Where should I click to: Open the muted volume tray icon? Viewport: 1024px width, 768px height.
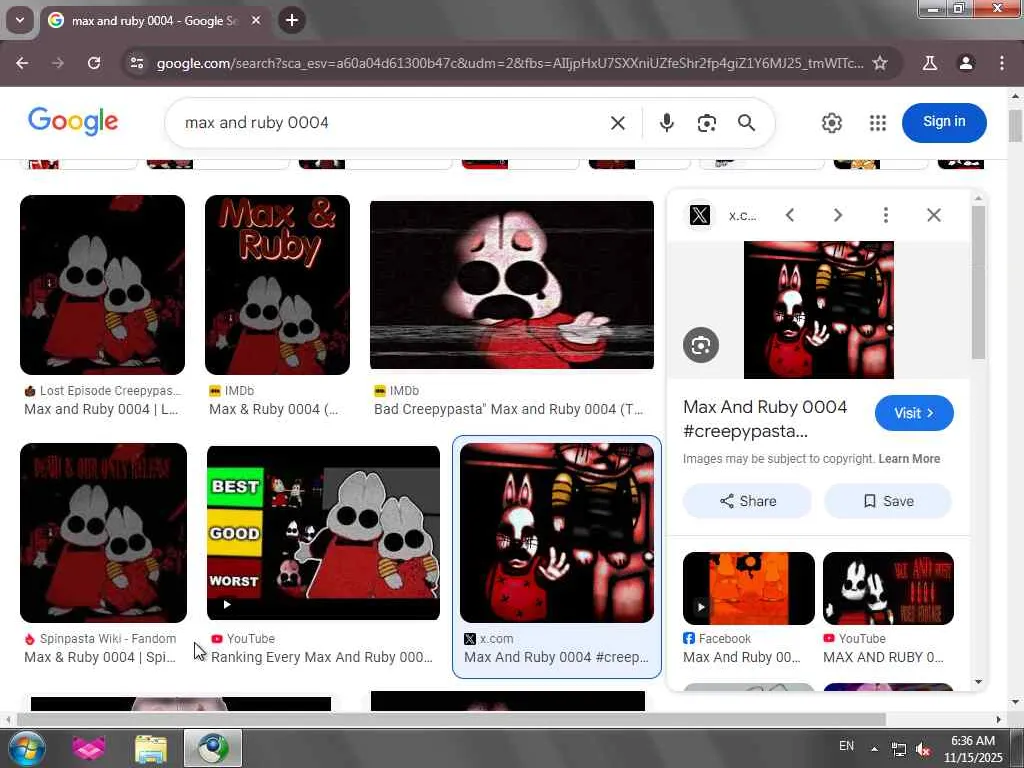pos(923,749)
